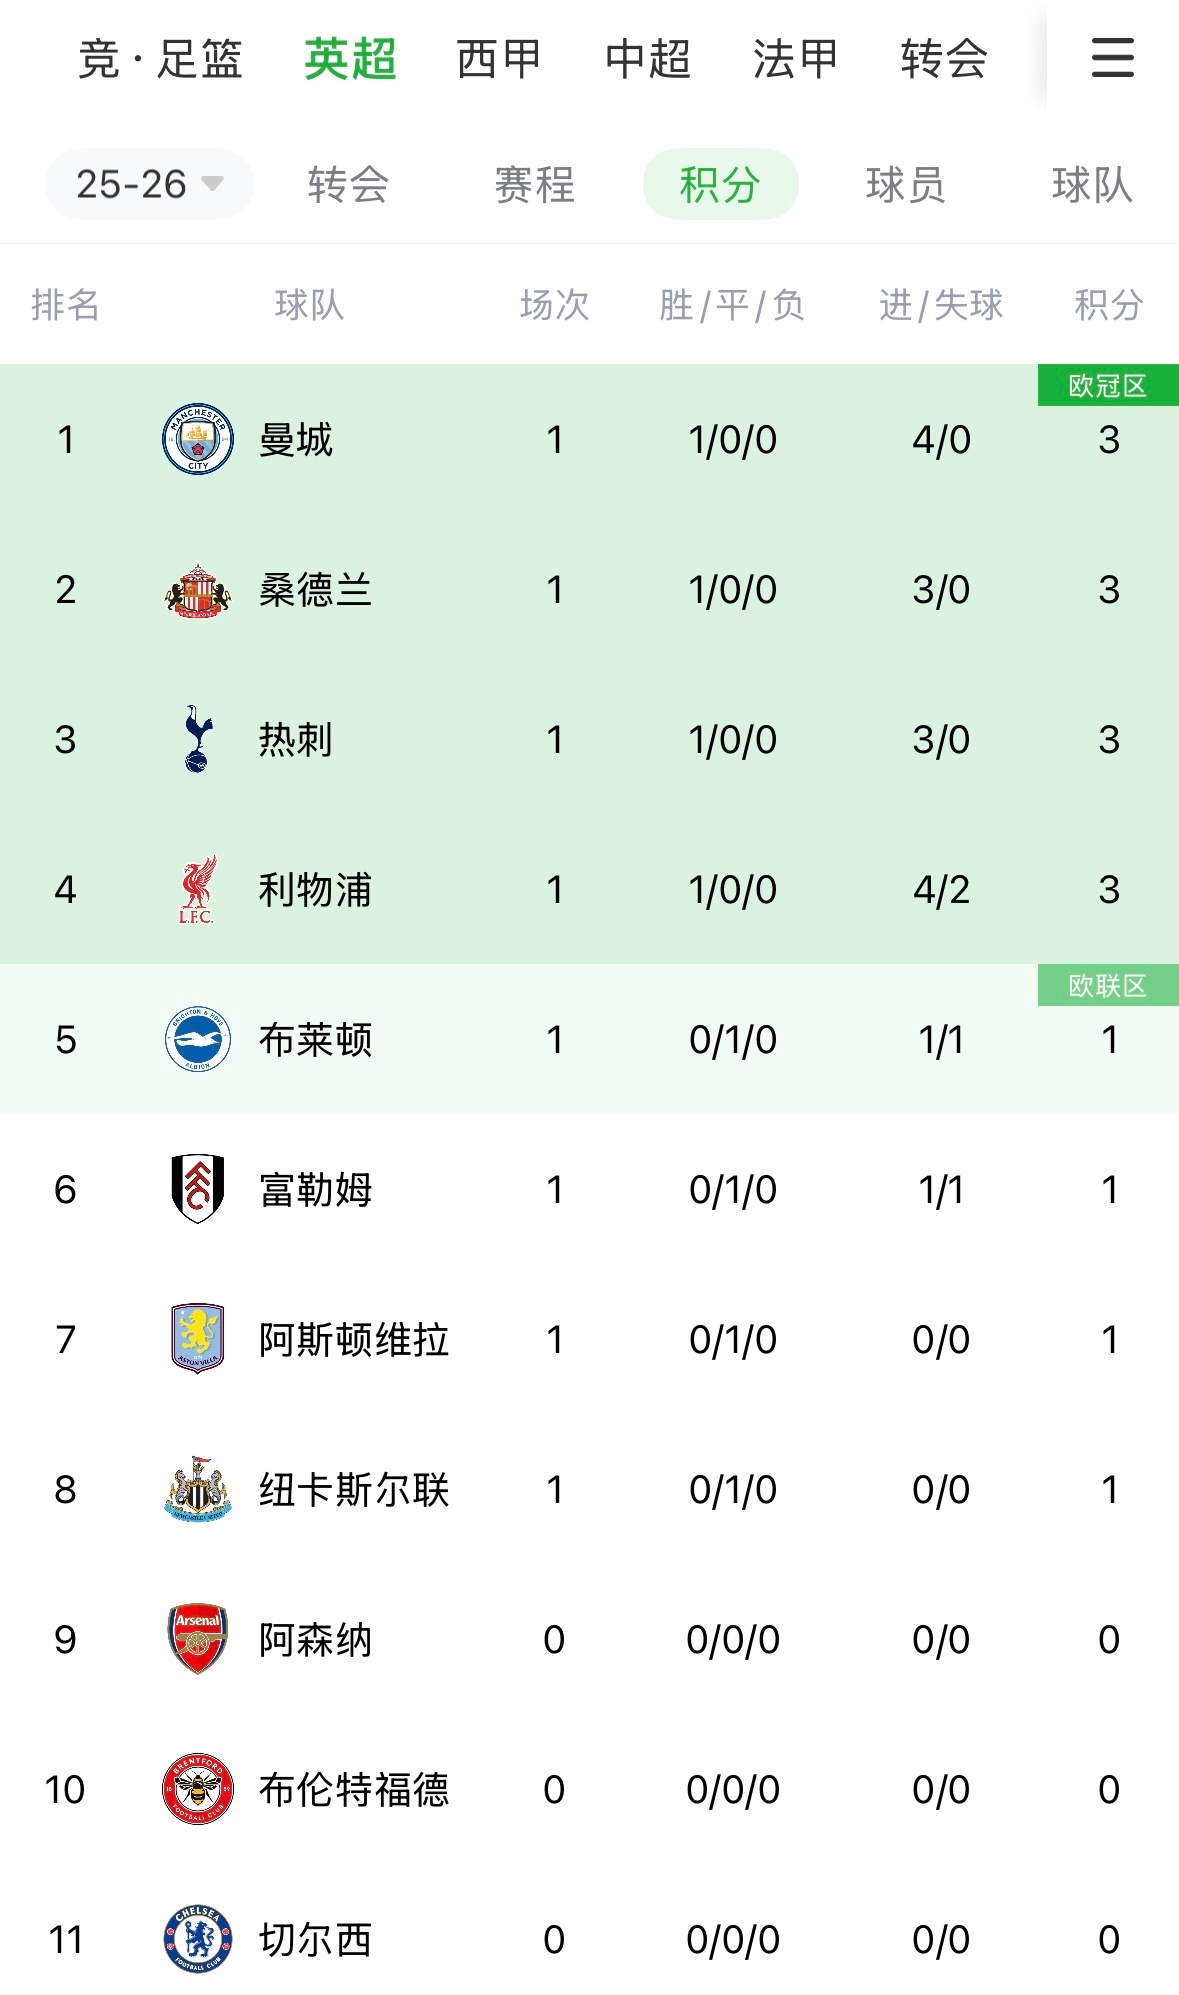This screenshot has height=1995, width=1179.
Task: Tap the Manchester City club crest
Action: pos(198,439)
